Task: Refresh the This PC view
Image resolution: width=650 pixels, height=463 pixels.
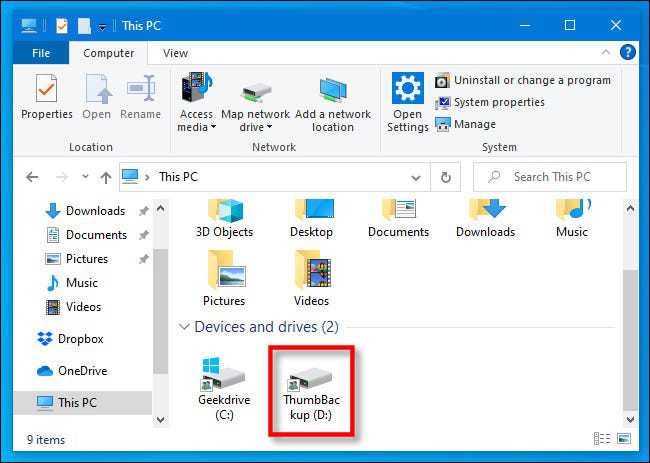Action: [446, 177]
